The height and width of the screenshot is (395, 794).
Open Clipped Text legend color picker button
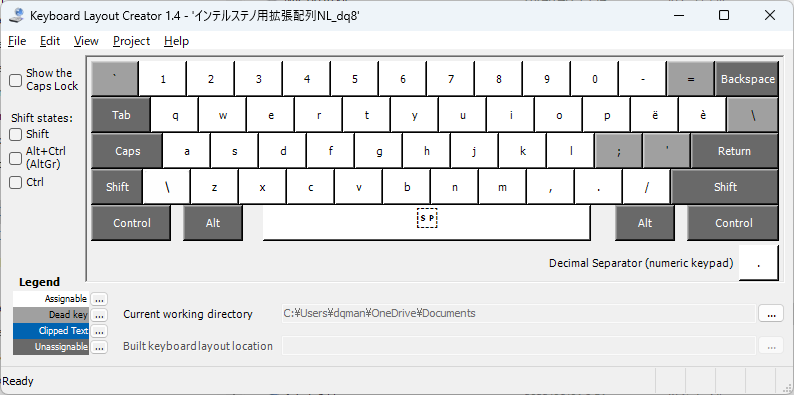pos(99,331)
